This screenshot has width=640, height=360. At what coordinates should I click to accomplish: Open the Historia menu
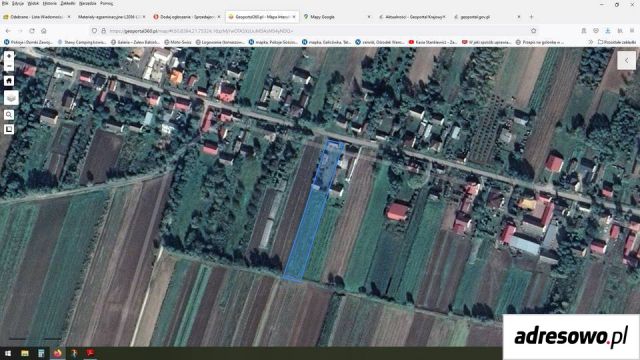click(x=50, y=3)
